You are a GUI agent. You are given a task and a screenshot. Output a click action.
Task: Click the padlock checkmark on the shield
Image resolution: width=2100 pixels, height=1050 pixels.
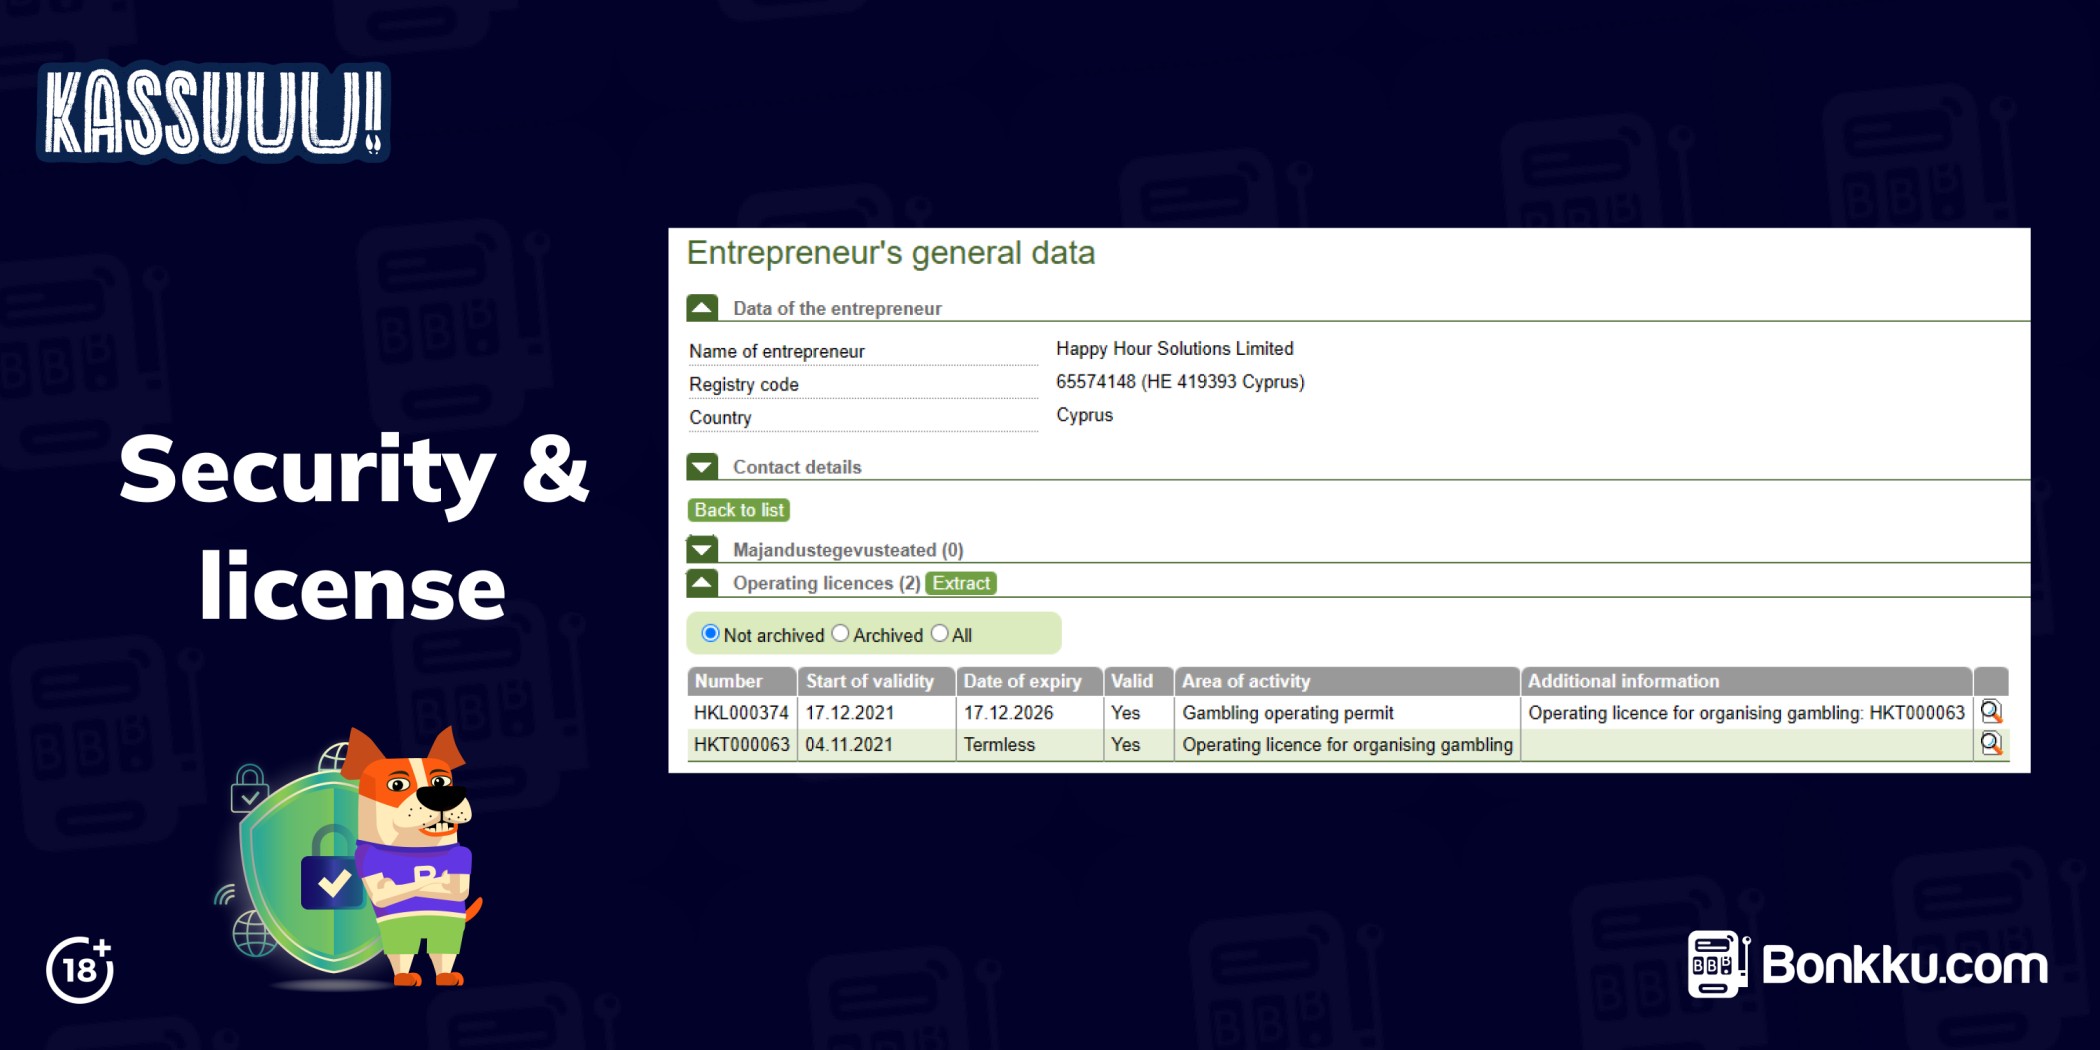click(x=332, y=882)
